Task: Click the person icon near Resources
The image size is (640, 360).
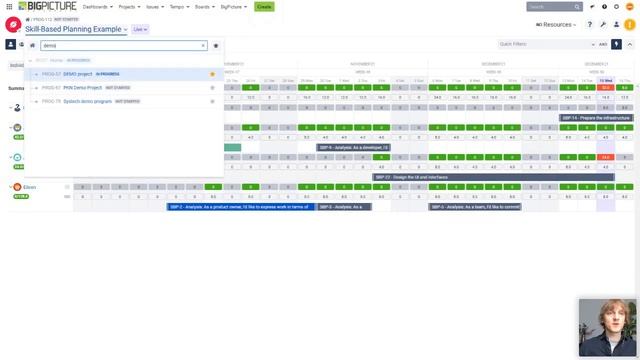Action: pyautogui.click(x=616, y=24)
